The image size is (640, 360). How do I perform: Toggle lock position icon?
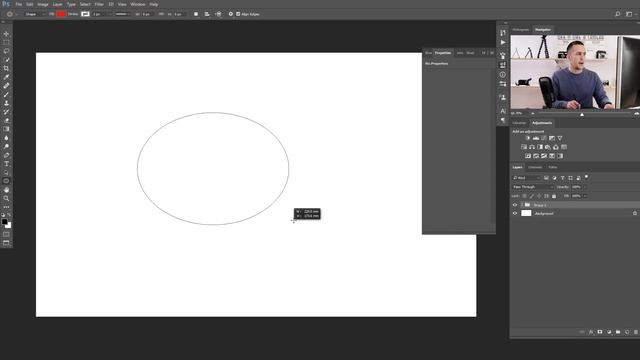point(539,196)
